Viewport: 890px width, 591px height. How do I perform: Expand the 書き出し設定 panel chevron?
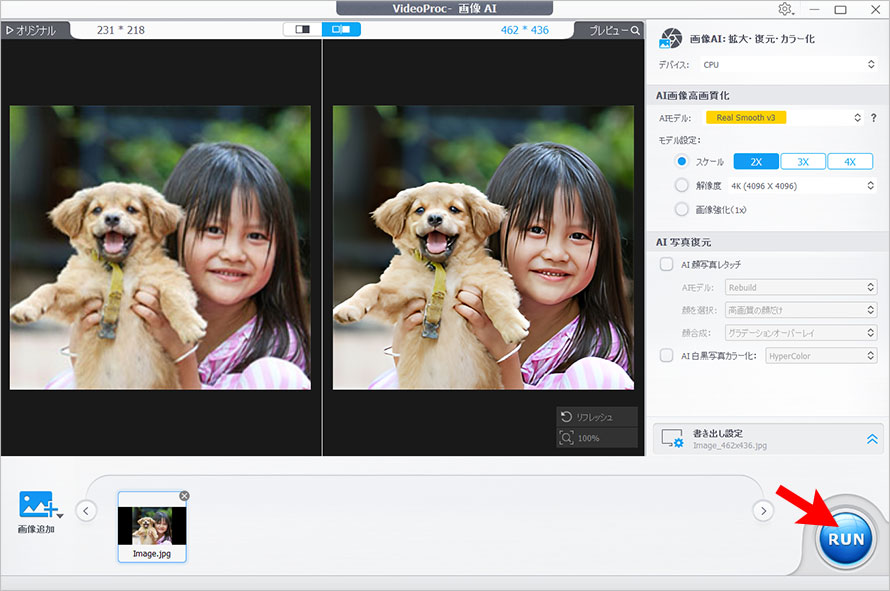pos(872,439)
